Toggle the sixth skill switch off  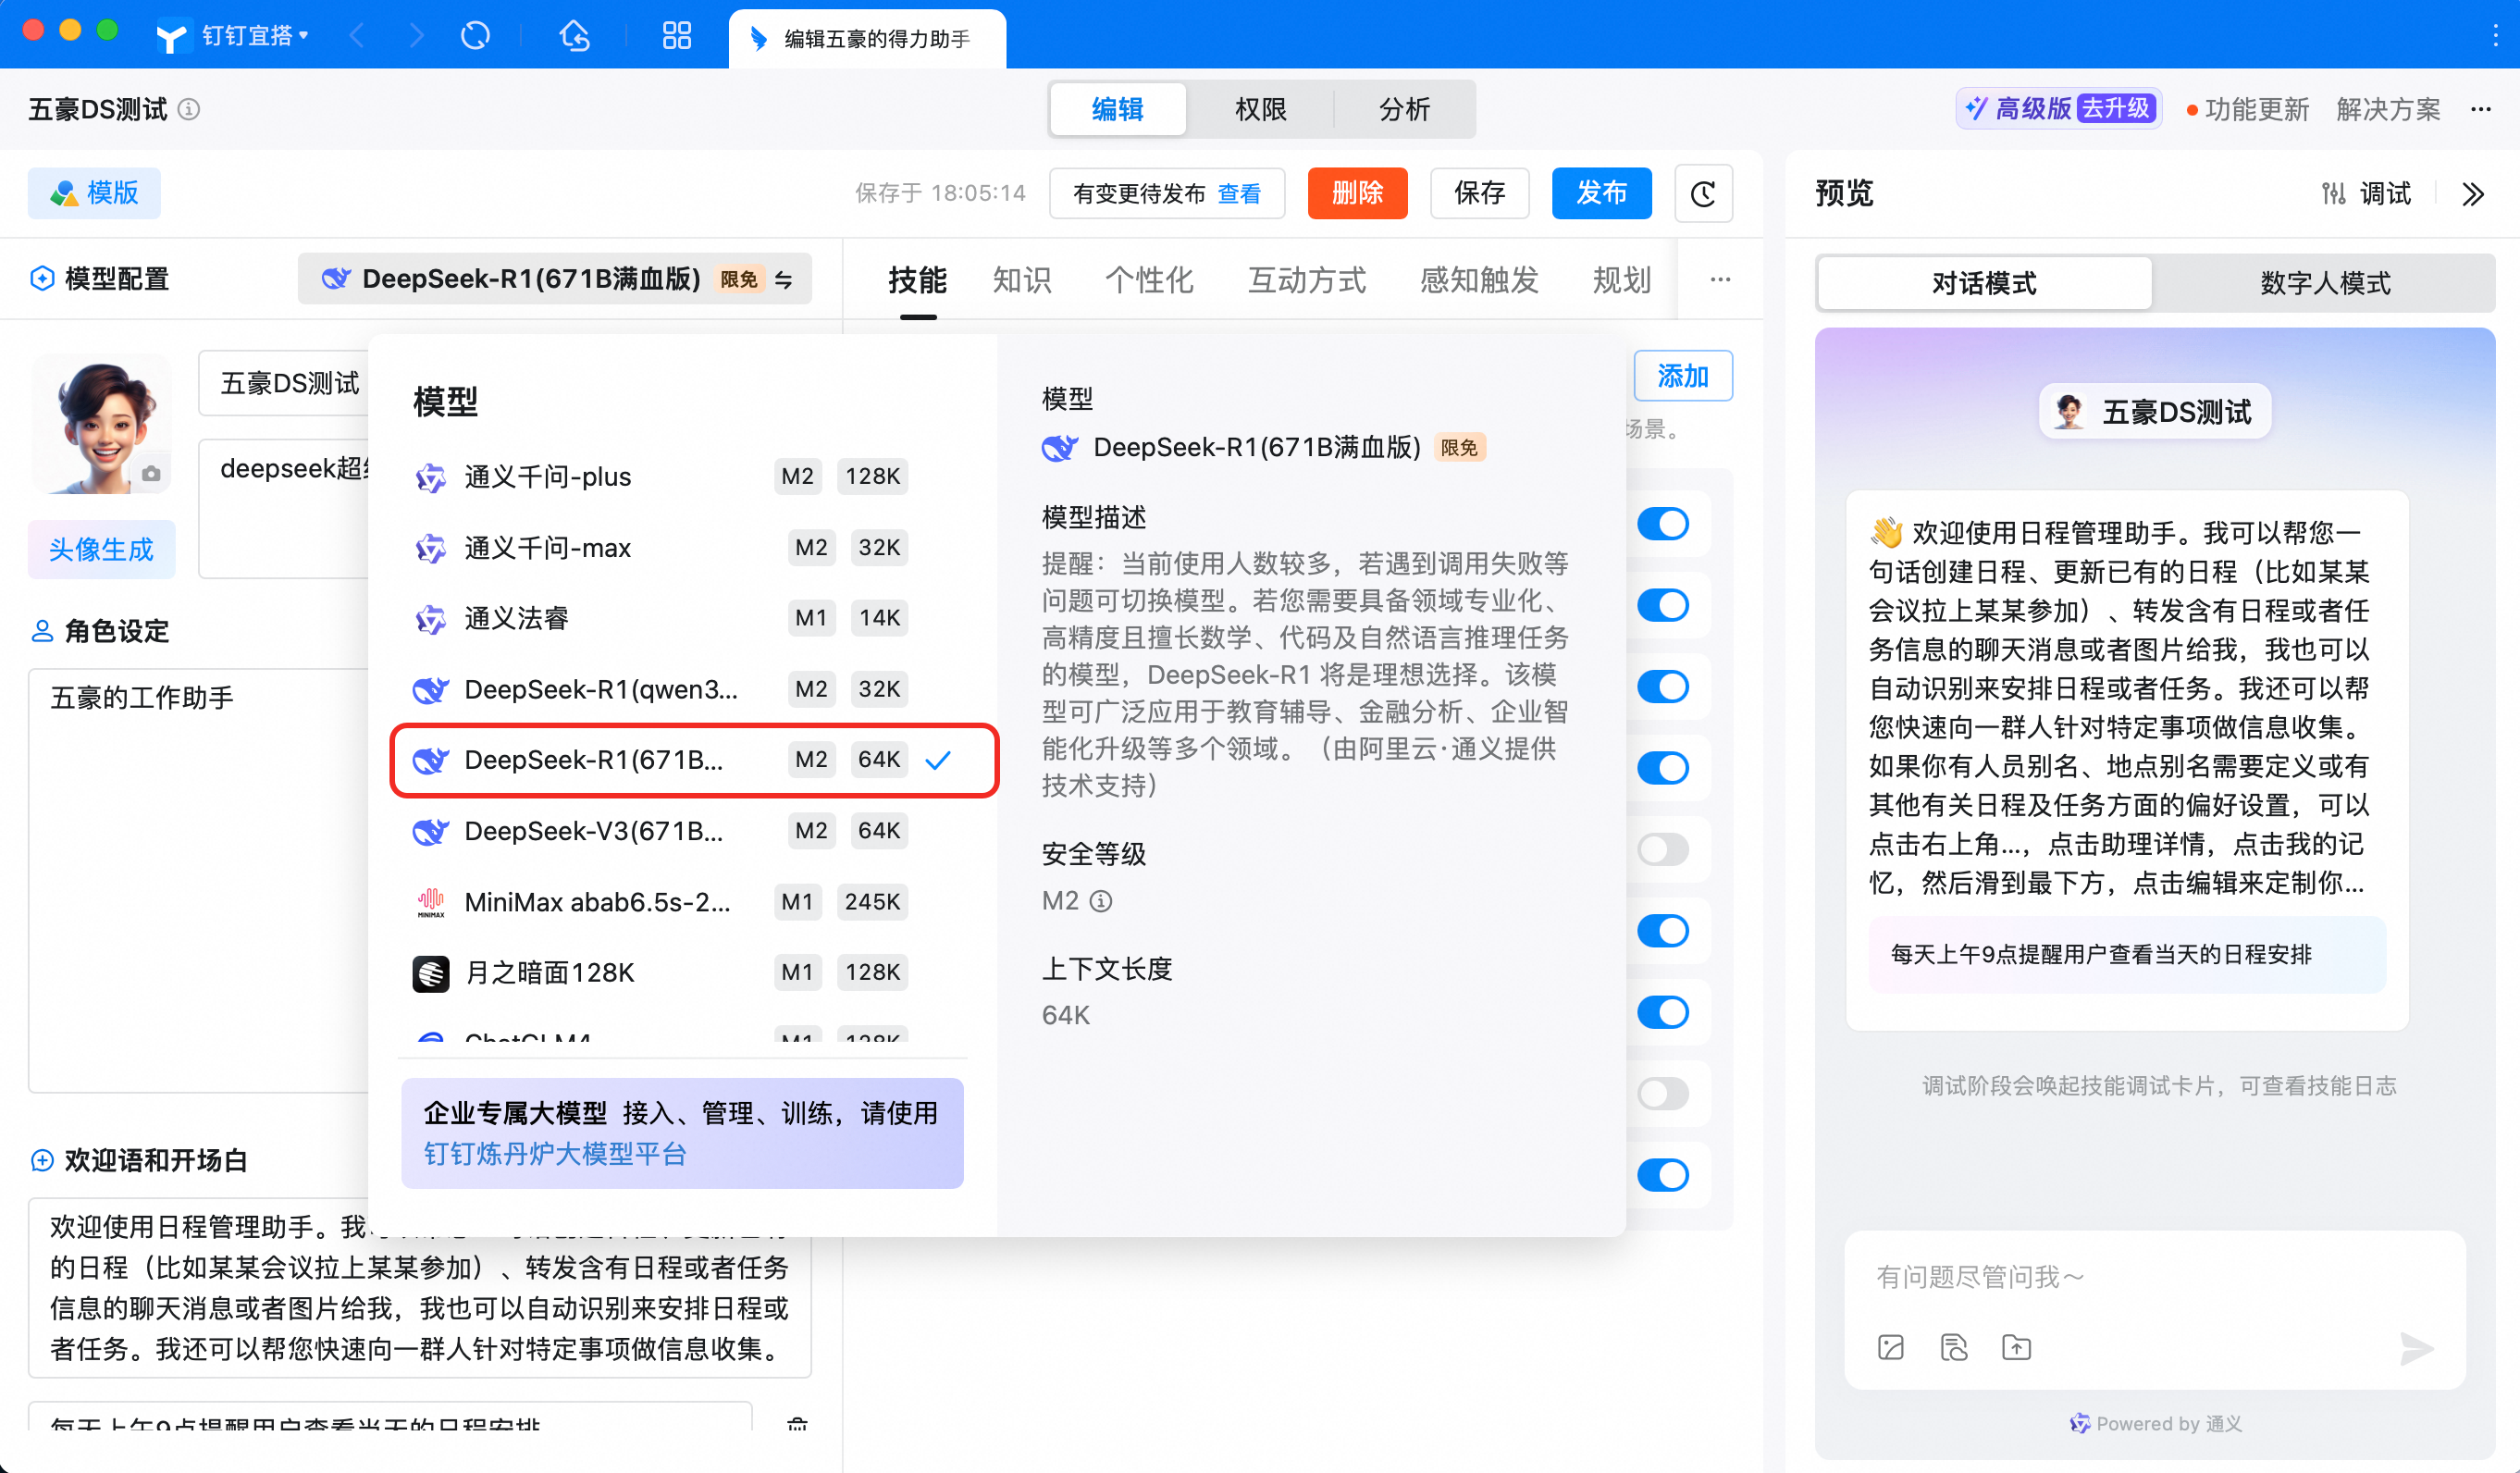pyautogui.click(x=1664, y=931)
